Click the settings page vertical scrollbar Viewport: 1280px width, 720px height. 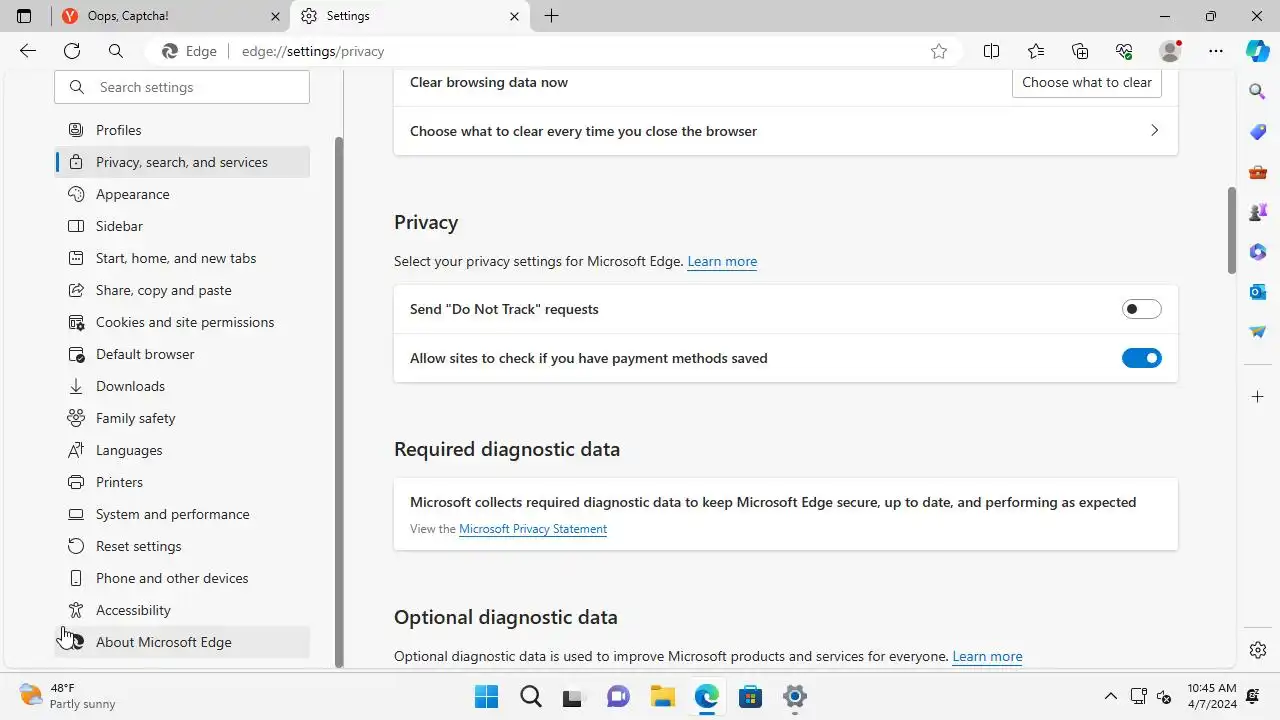click(x=1232, y=230)
